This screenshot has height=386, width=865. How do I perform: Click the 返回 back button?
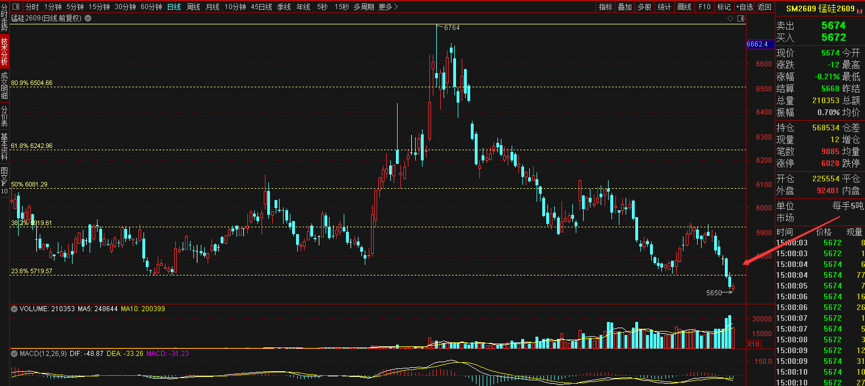click(x=764, y=7)
